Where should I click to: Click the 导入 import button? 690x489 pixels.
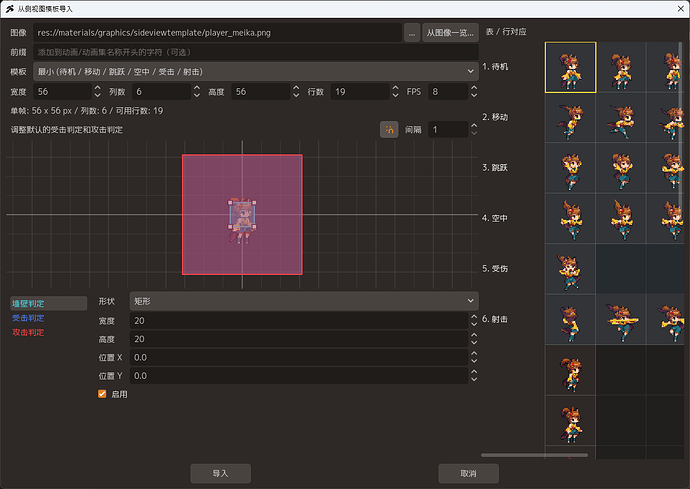220,473
